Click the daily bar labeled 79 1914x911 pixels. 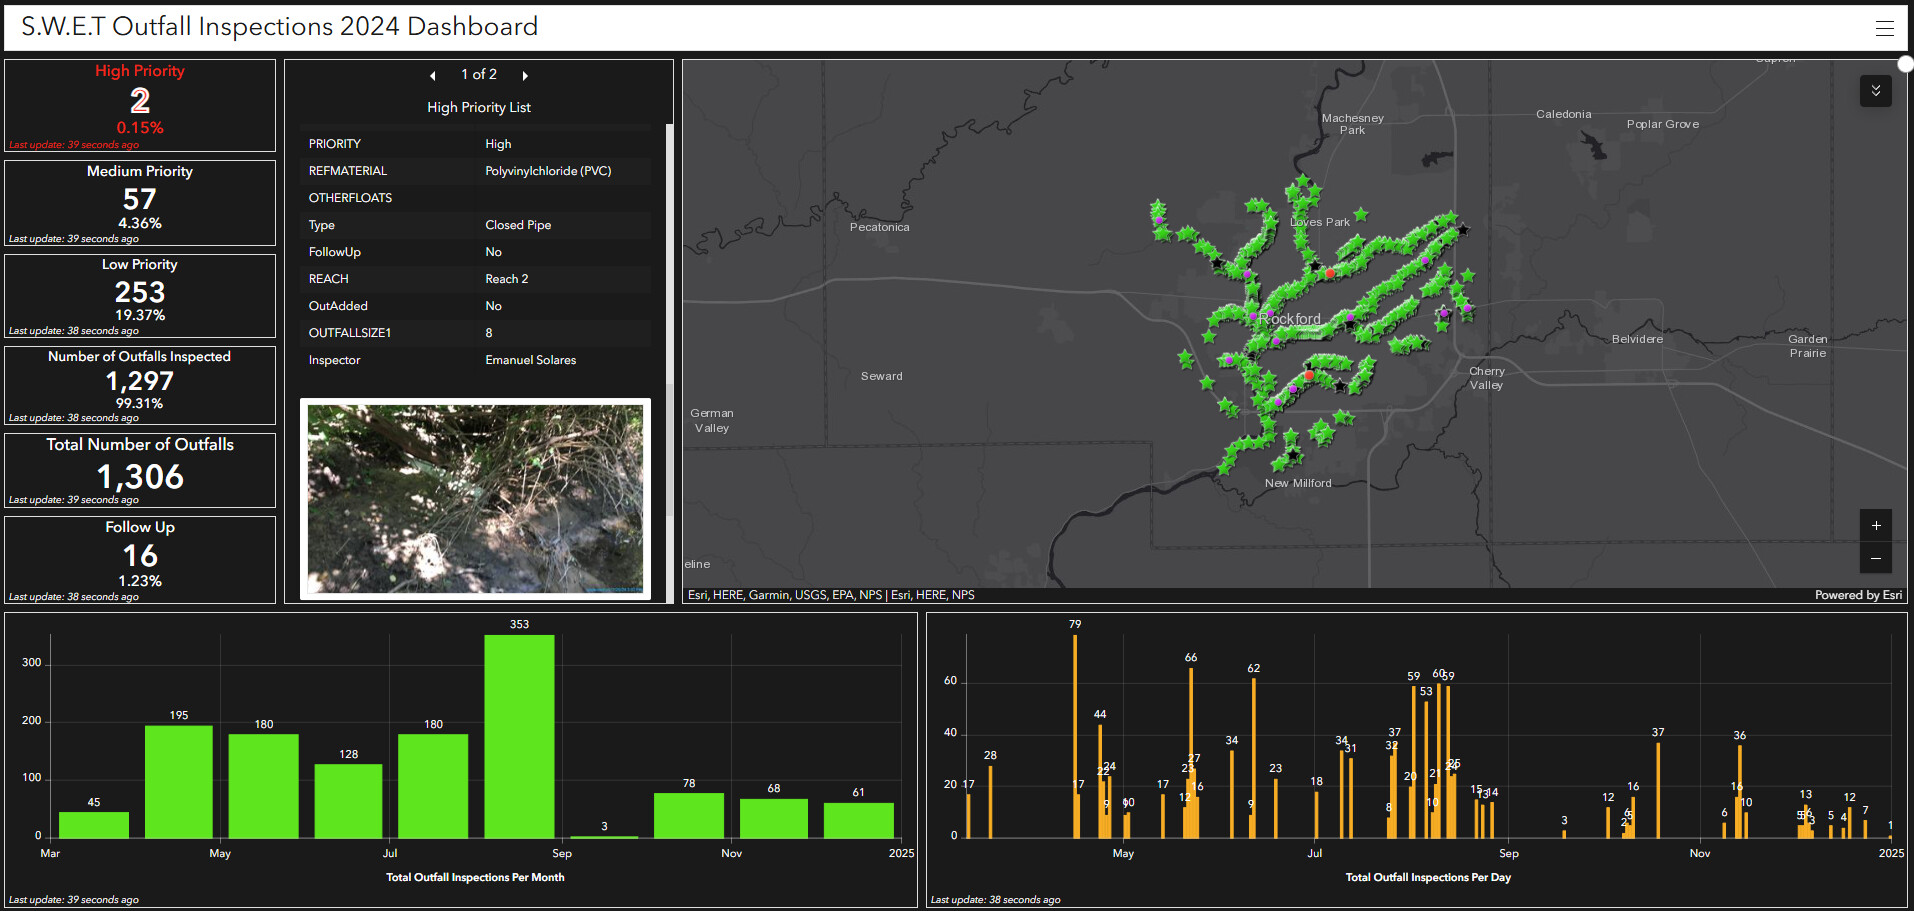tap(1075, 736)
